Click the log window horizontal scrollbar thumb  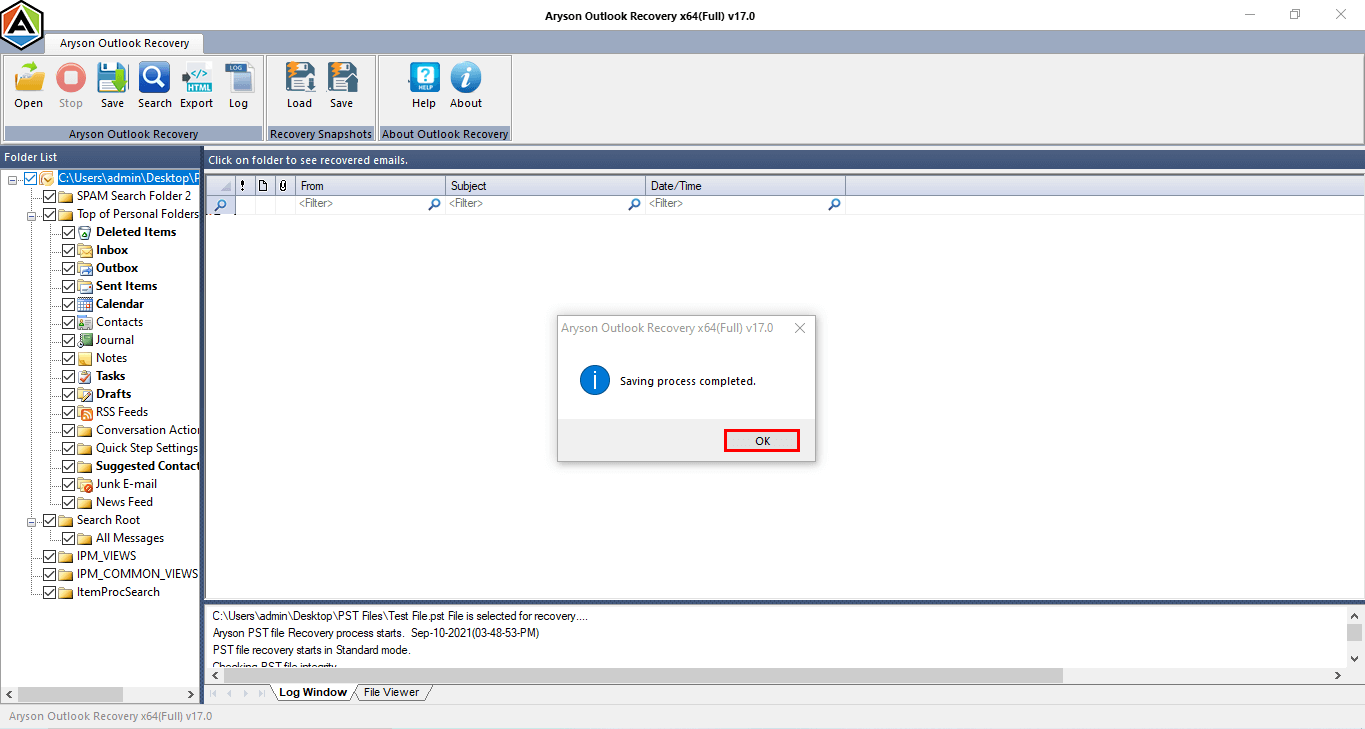[645, 675]
